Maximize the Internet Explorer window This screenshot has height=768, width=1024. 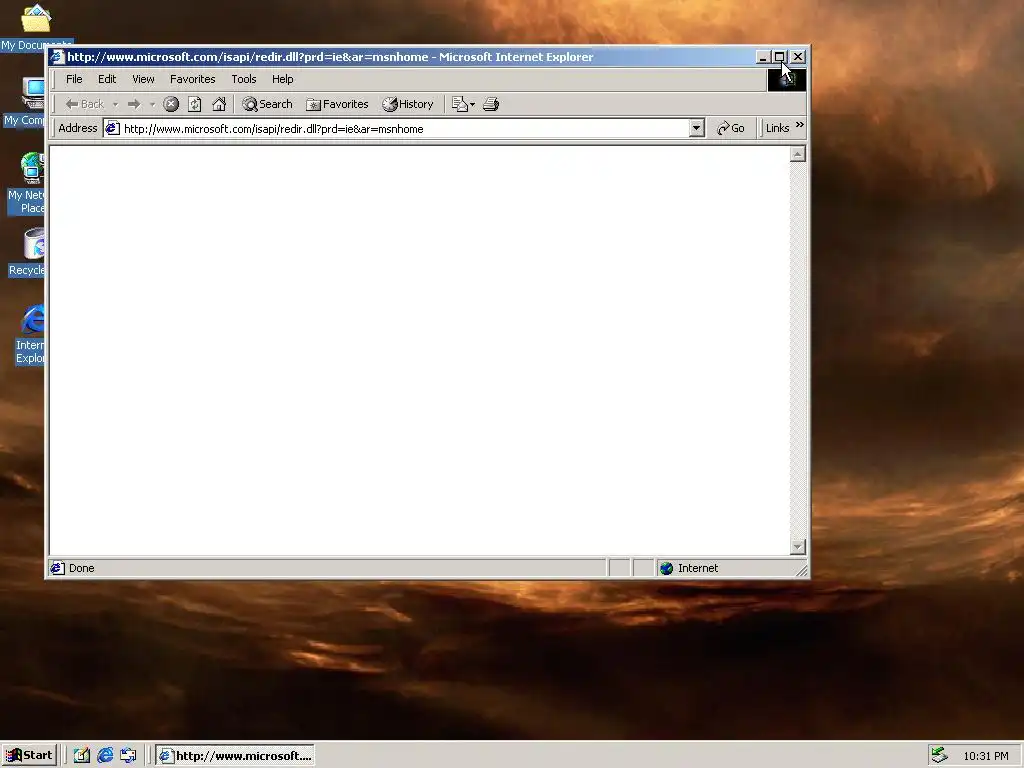point(780,57)
